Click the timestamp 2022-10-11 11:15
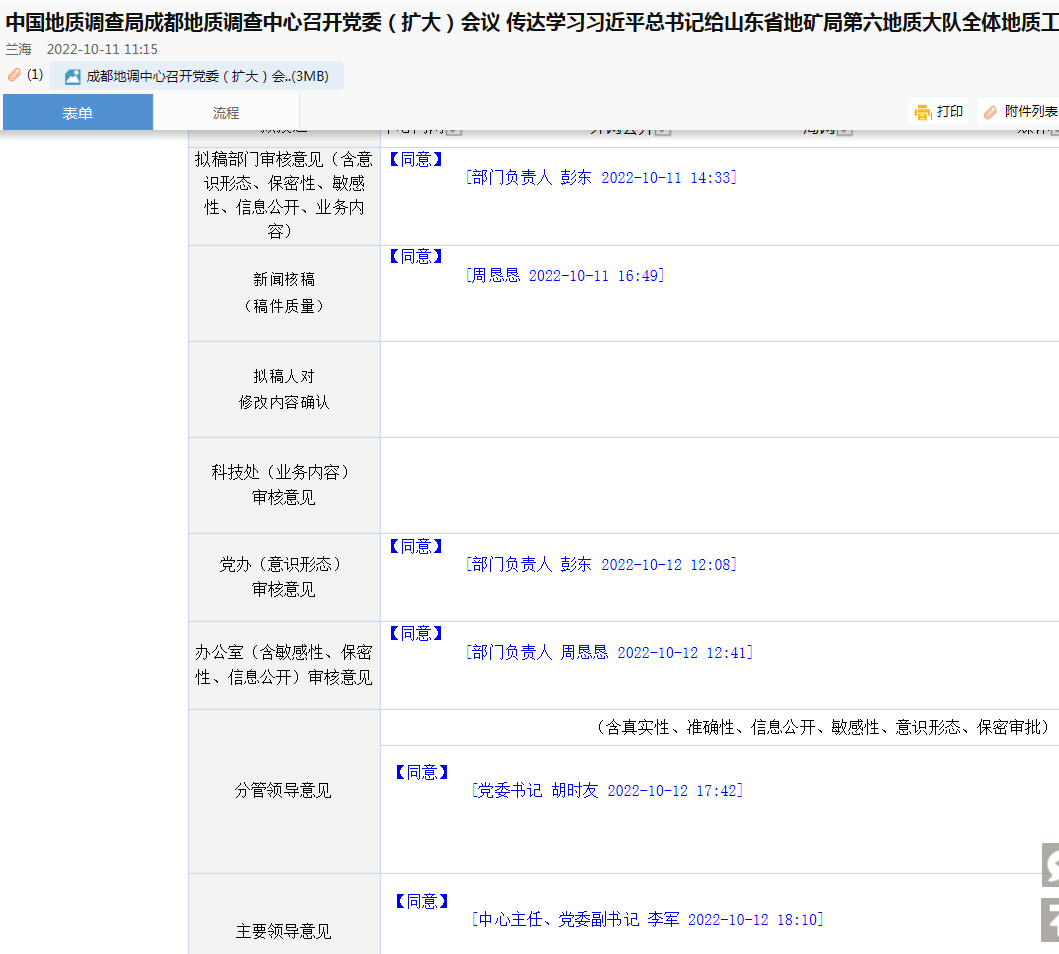The image size is (1059, 954). [102, 49]
